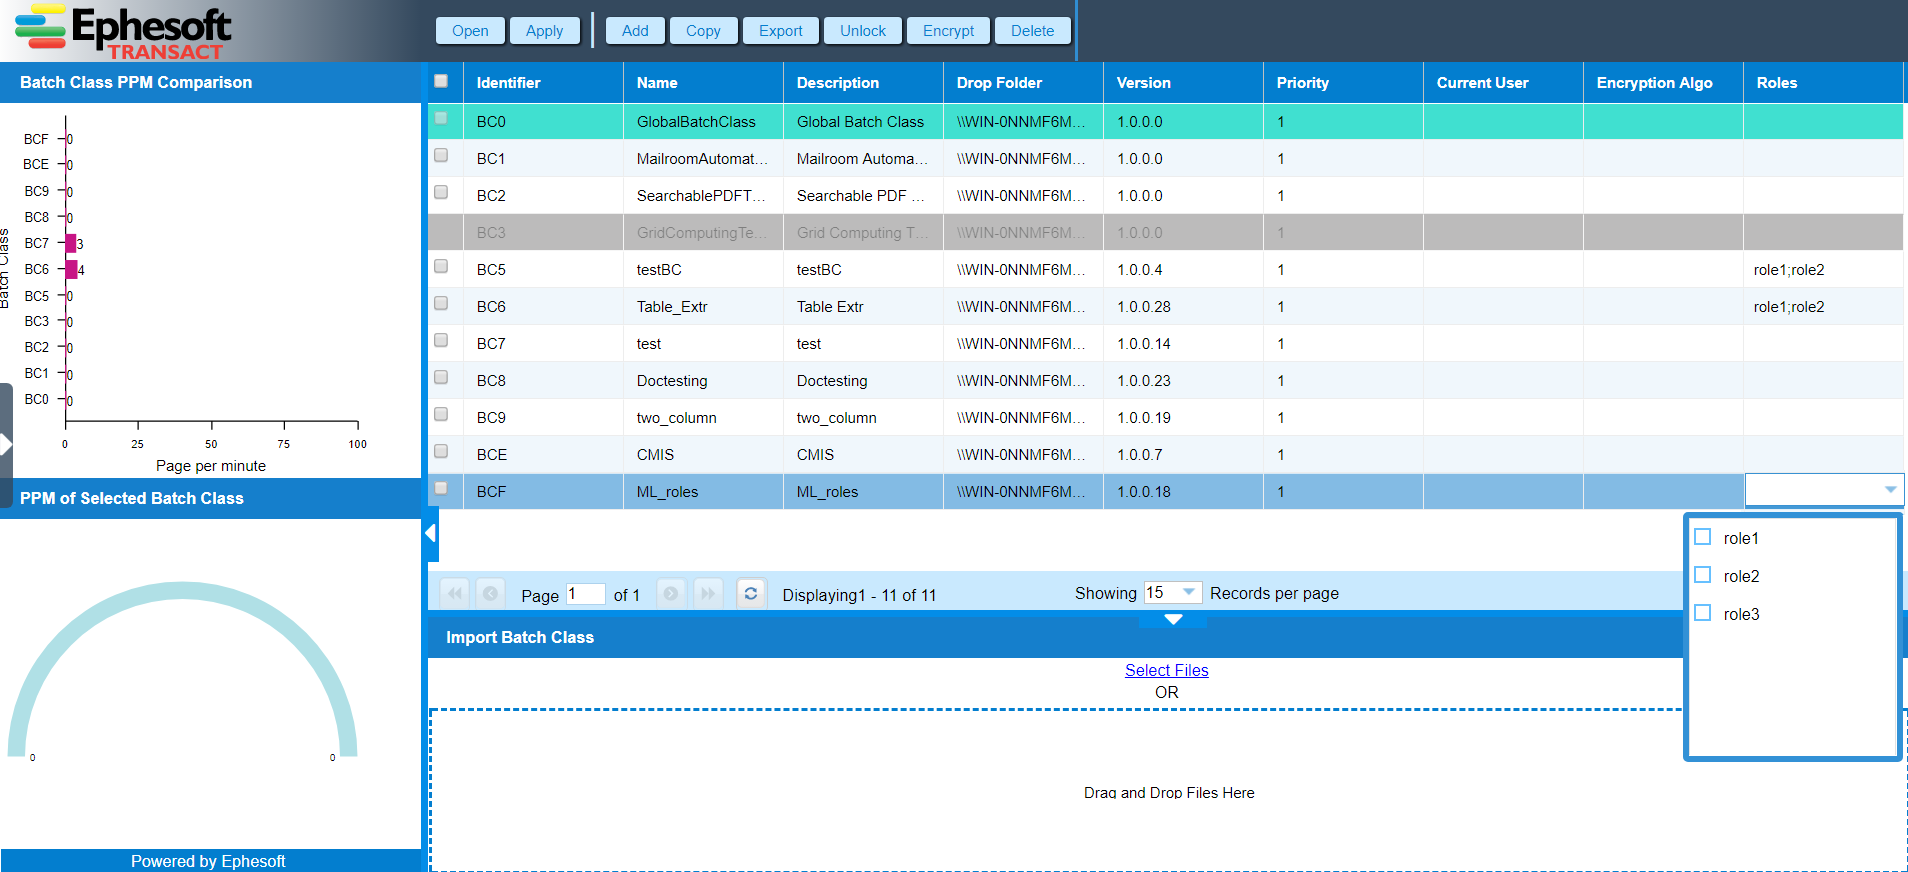
Task: Check the BC1 MailroomAutomation row checkbox
Action: 441,155
